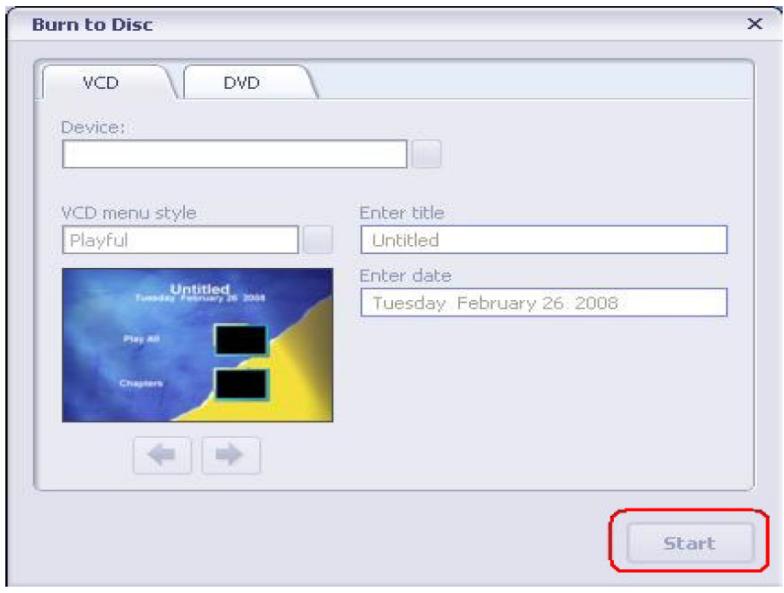Click the Enter date input field
The height and width of the screenshot is (593, 784).
pyautogui.click(x=544, y=302)
